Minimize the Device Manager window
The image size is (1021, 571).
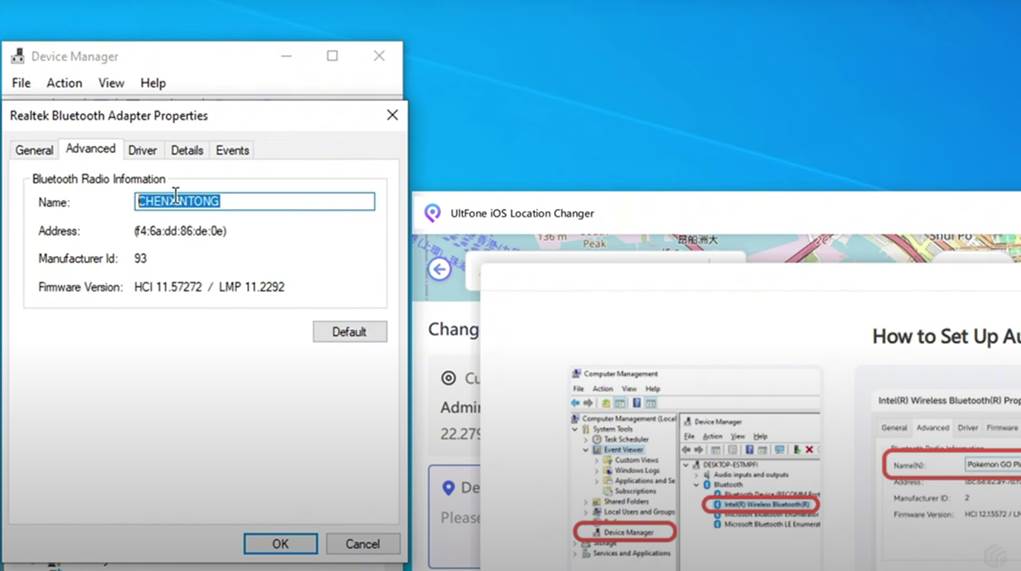pos(286,56)
